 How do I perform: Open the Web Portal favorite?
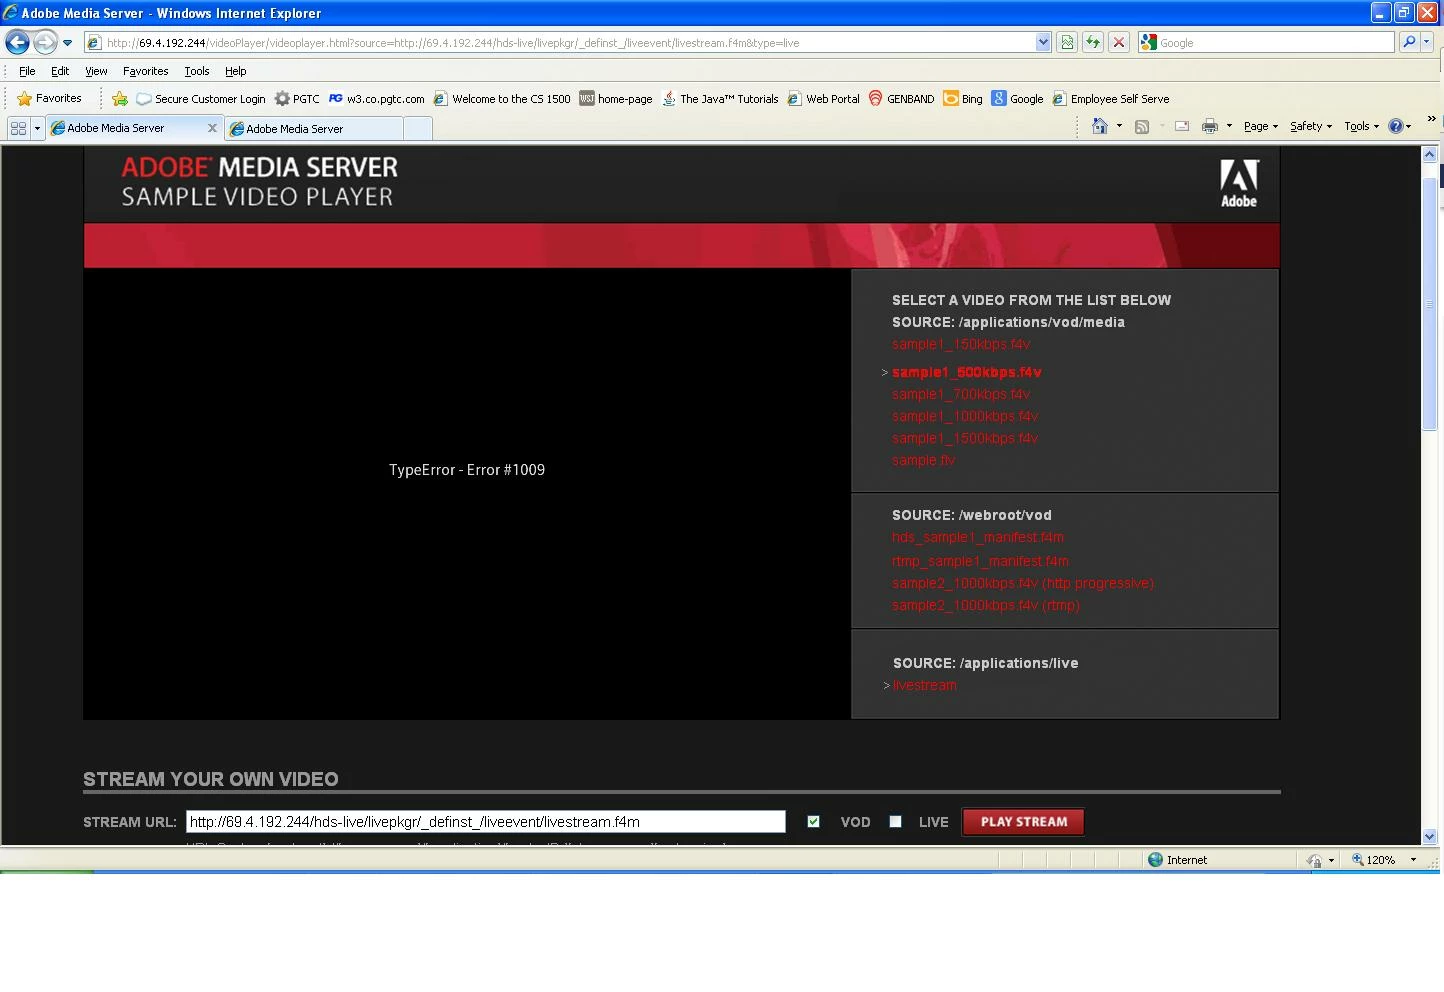pos(824,99)
